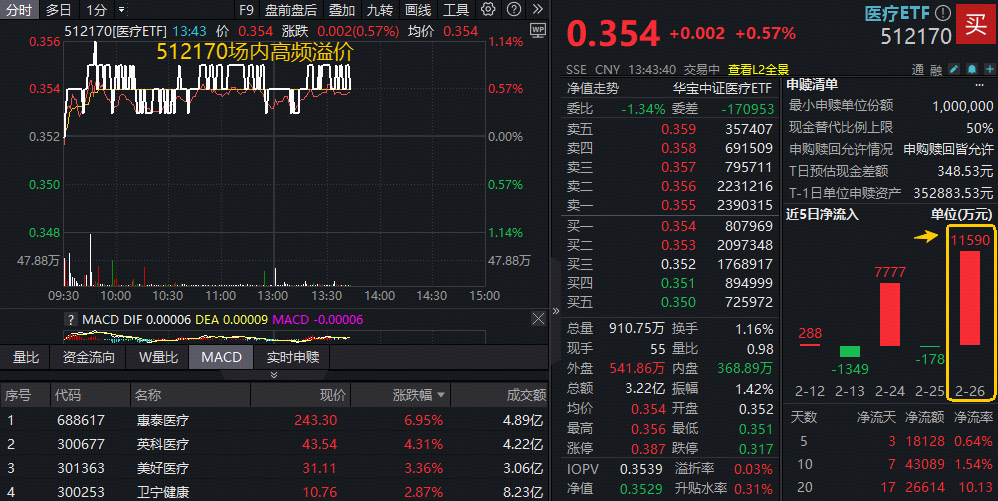998x501 pixels.
Task: Set a price alert with bell icon
Action: [x=970, y=70]
